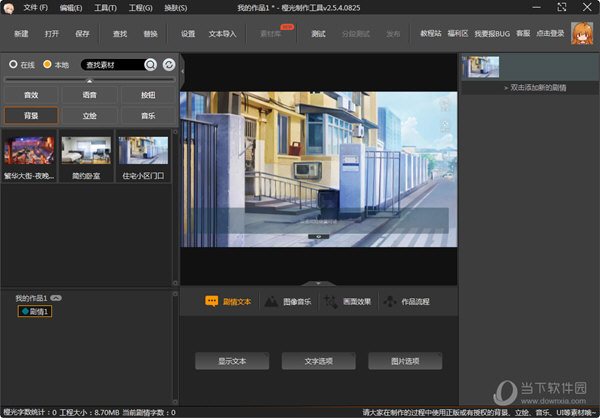Image resolution: width=600 pixels, height=418 pixels.
Task: Open the 换肤(S) skin menu
Action: click(x=174, y=8)
